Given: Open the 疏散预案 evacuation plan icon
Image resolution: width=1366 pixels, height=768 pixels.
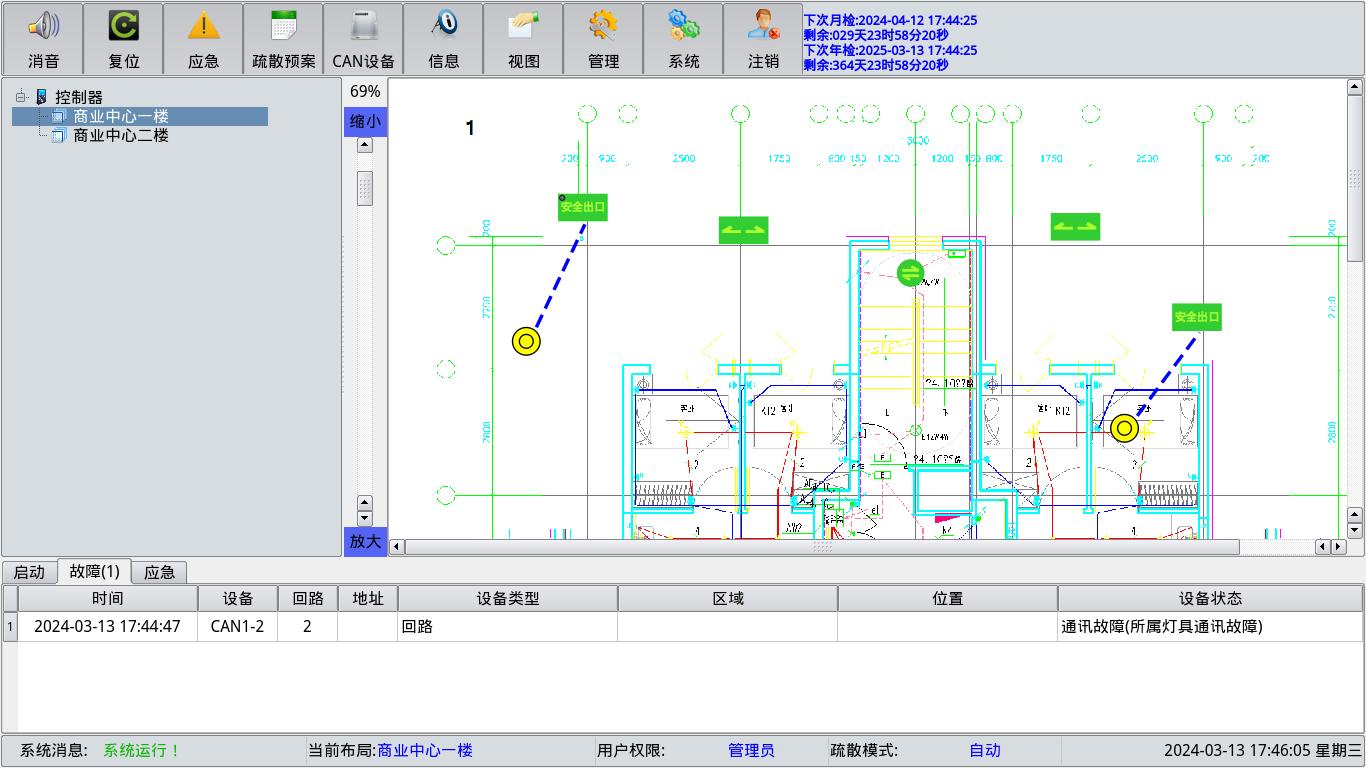Looking at the screenshot, I should (x=283, y=27).
